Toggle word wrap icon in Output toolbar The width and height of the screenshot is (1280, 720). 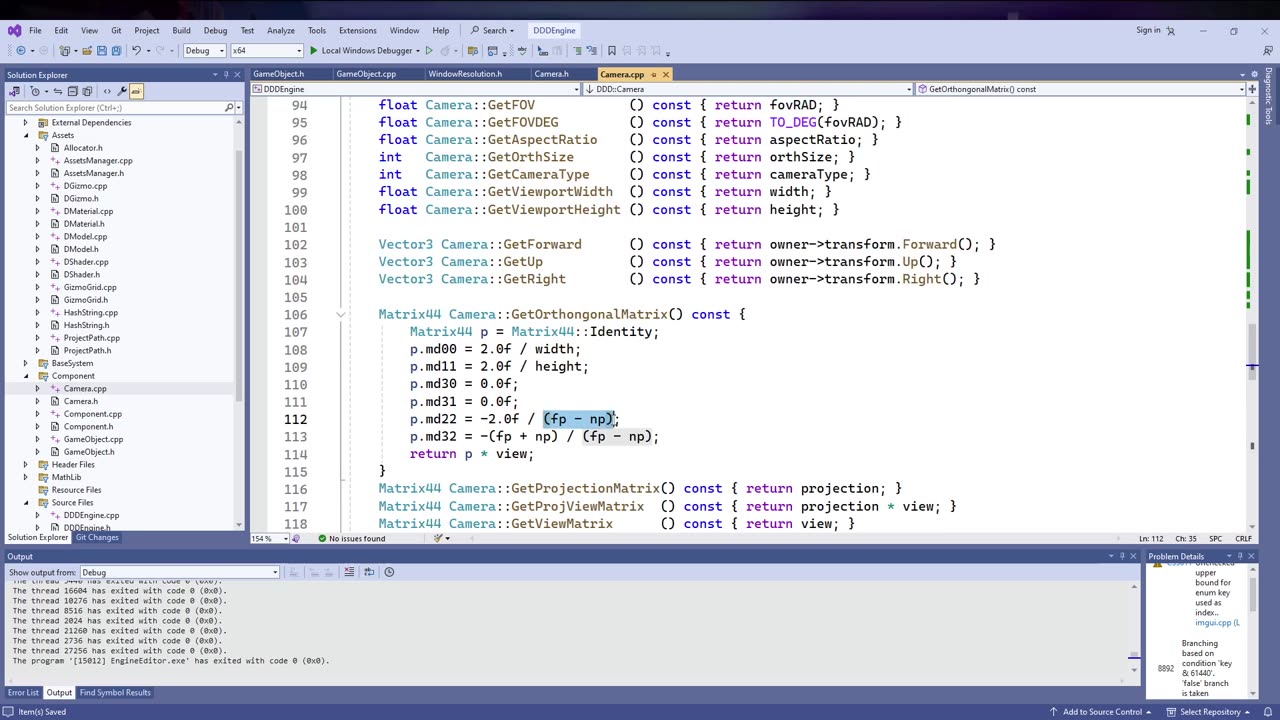tap(369, 572)
